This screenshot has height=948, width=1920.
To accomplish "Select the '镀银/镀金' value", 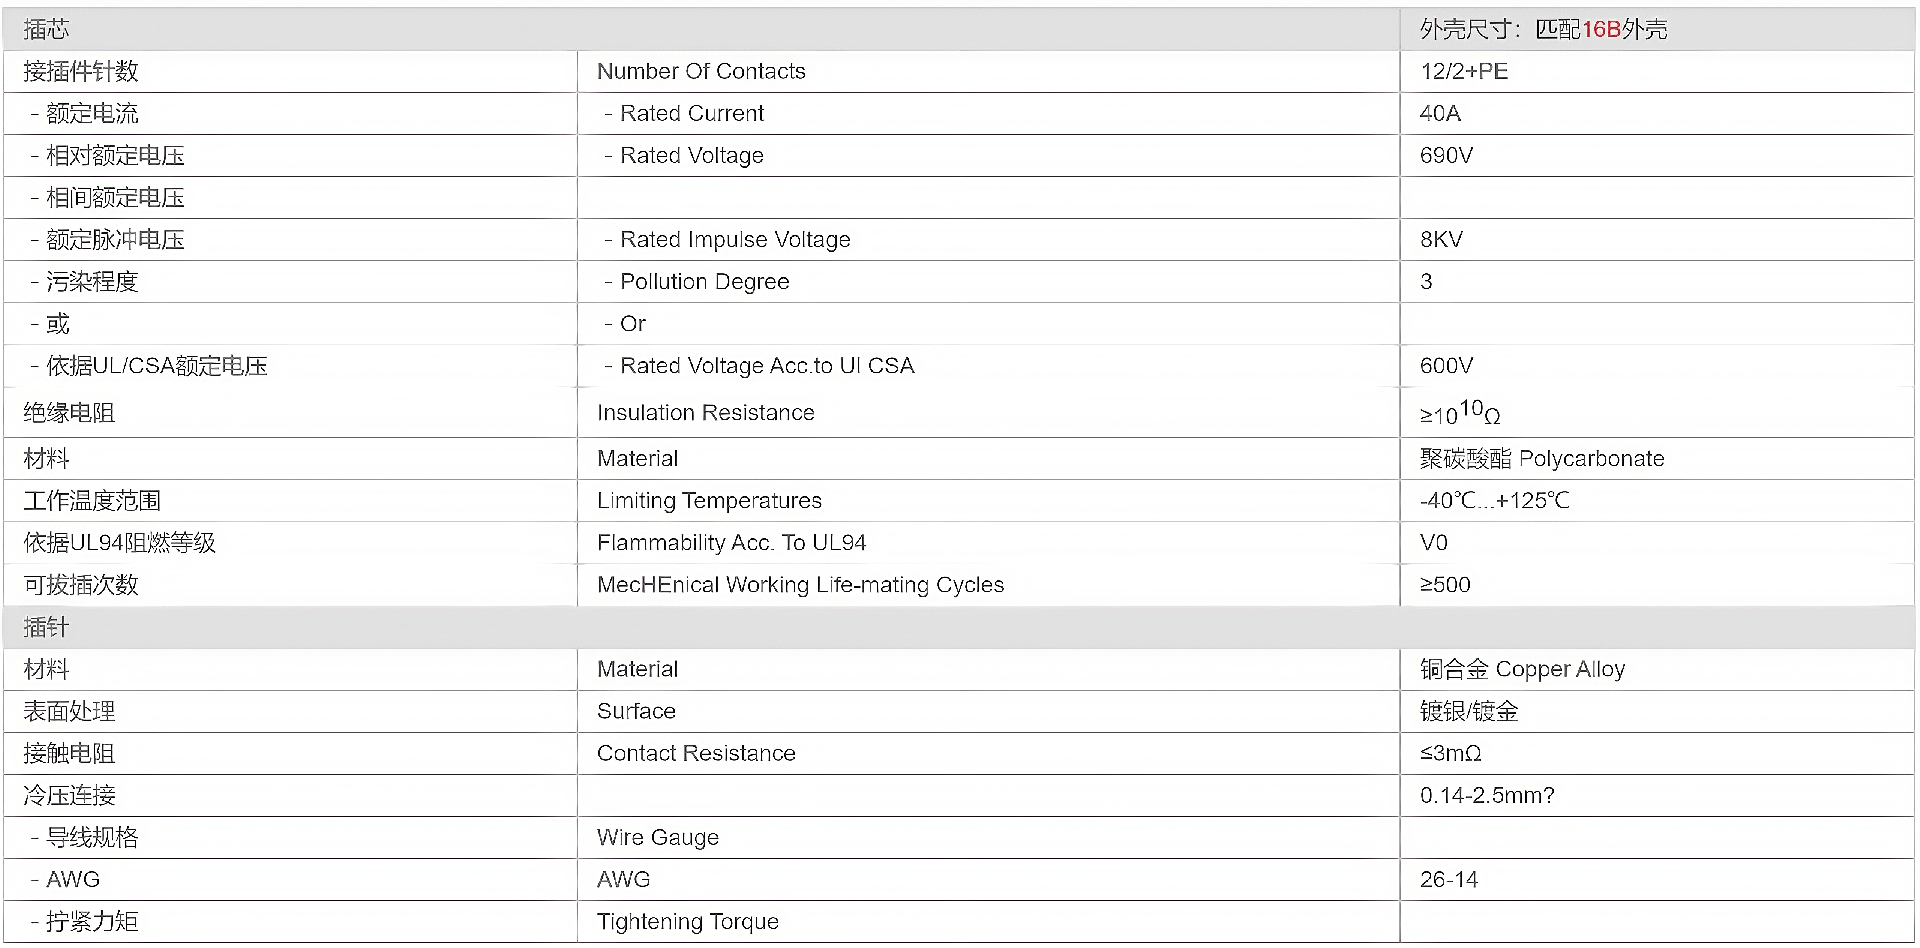I will click(x=1469, y=711).
